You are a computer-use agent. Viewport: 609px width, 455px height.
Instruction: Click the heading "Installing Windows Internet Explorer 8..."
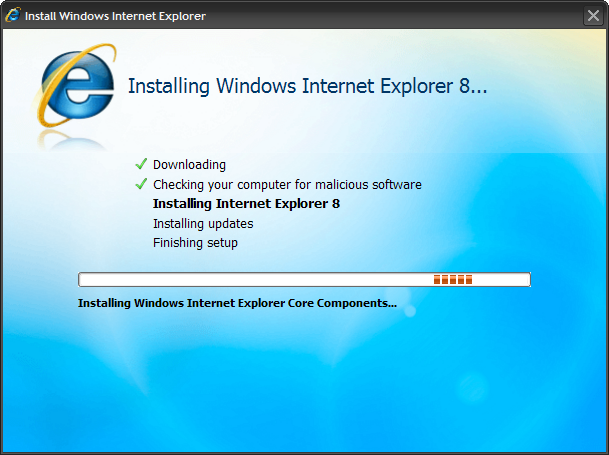coord(308,86)
